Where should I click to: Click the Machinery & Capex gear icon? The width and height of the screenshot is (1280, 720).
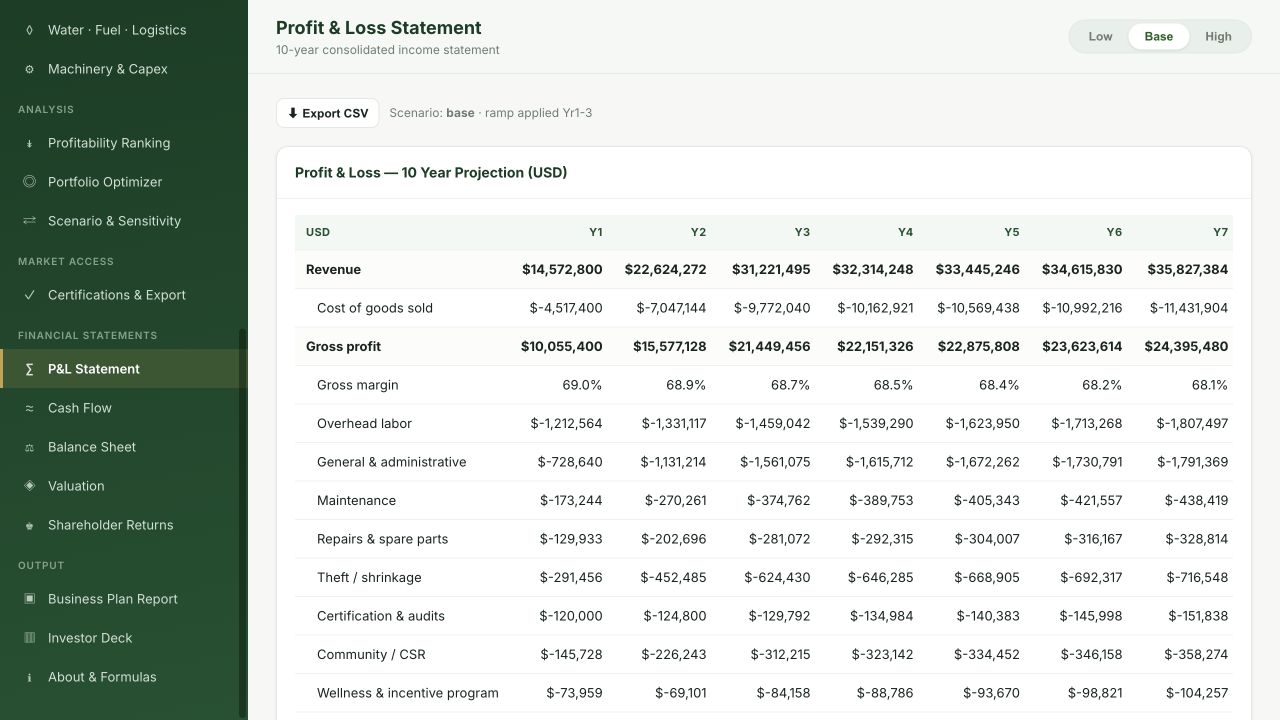click(x=29, y=69)
